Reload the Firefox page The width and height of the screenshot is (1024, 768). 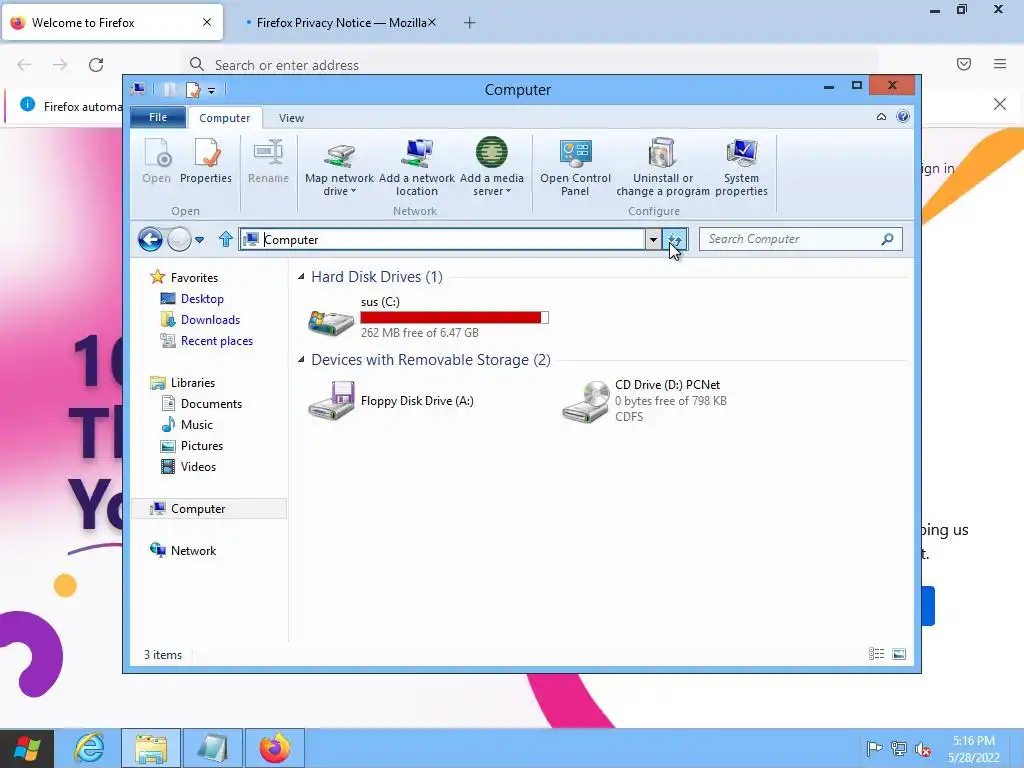pos(96,65)
